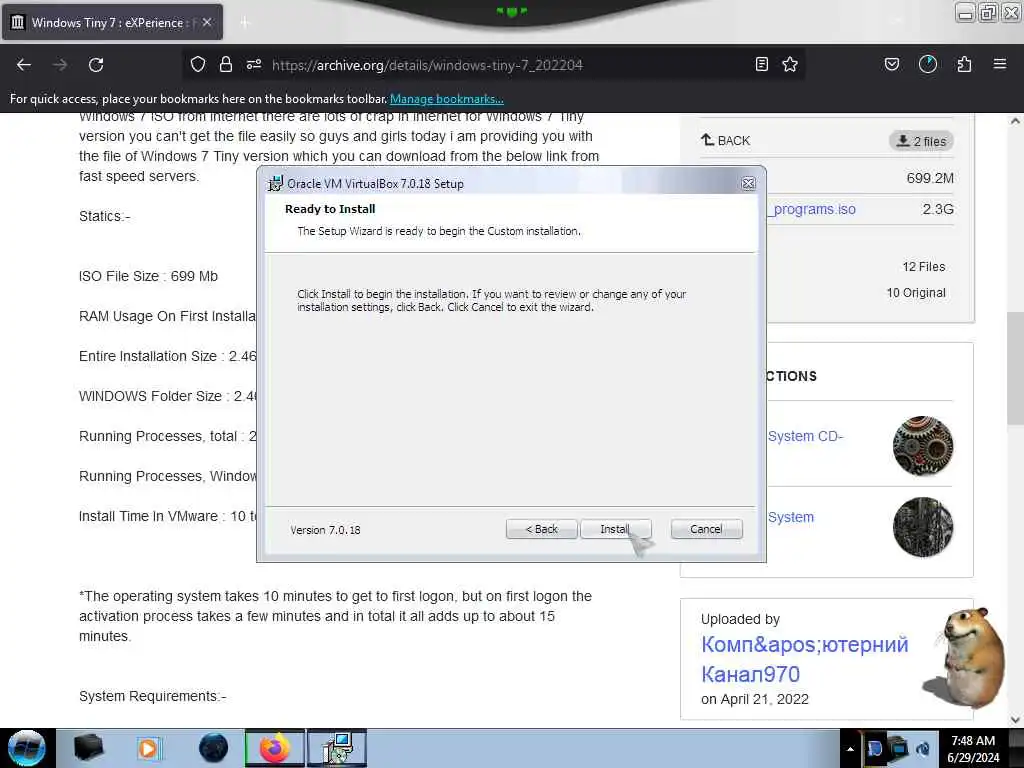Viewport: 1024px width, 768px height.
Task: Toggle reader view icon
Action: point(761,64)
